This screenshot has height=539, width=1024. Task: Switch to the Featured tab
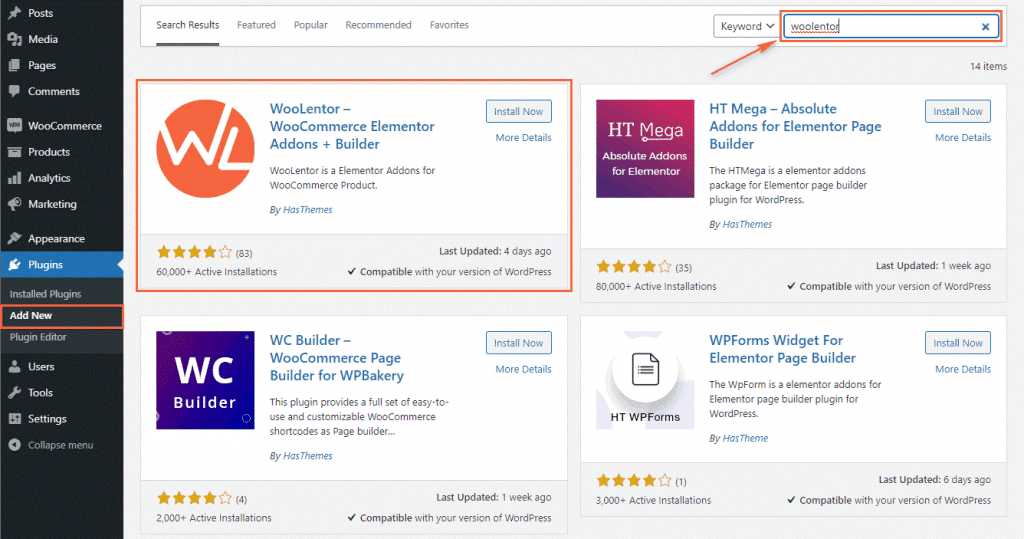256,25
